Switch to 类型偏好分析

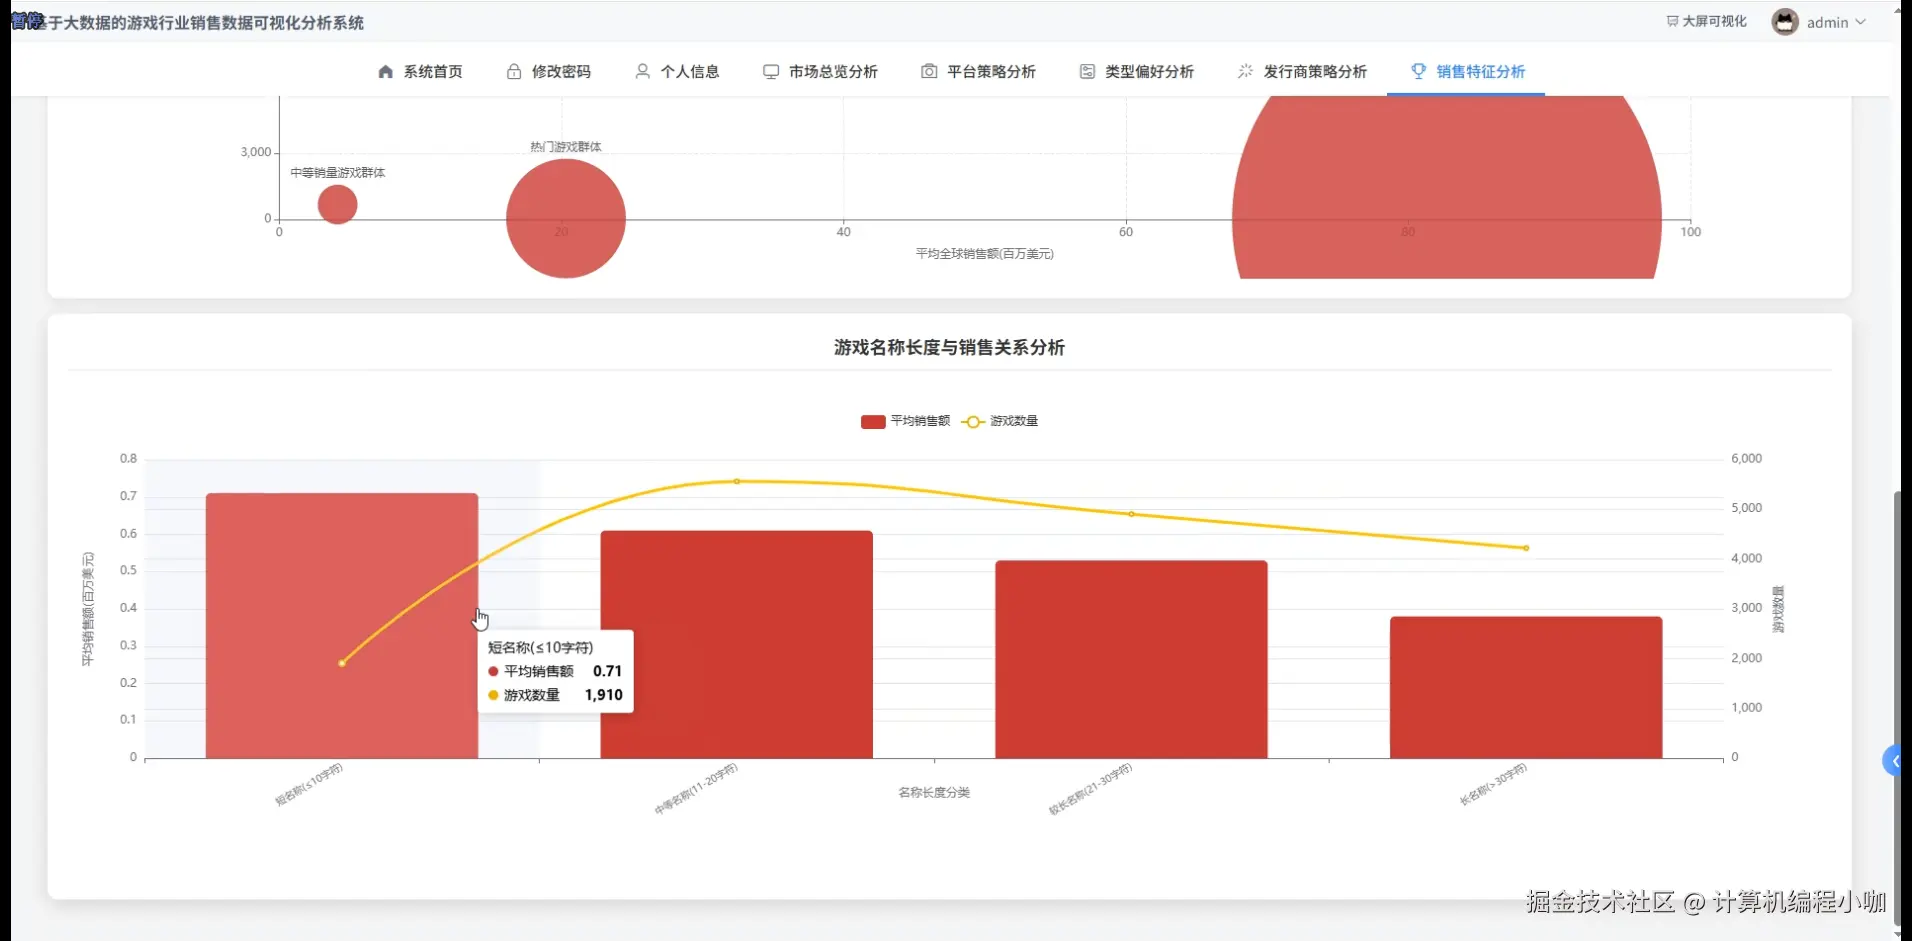coord(1136,71)
